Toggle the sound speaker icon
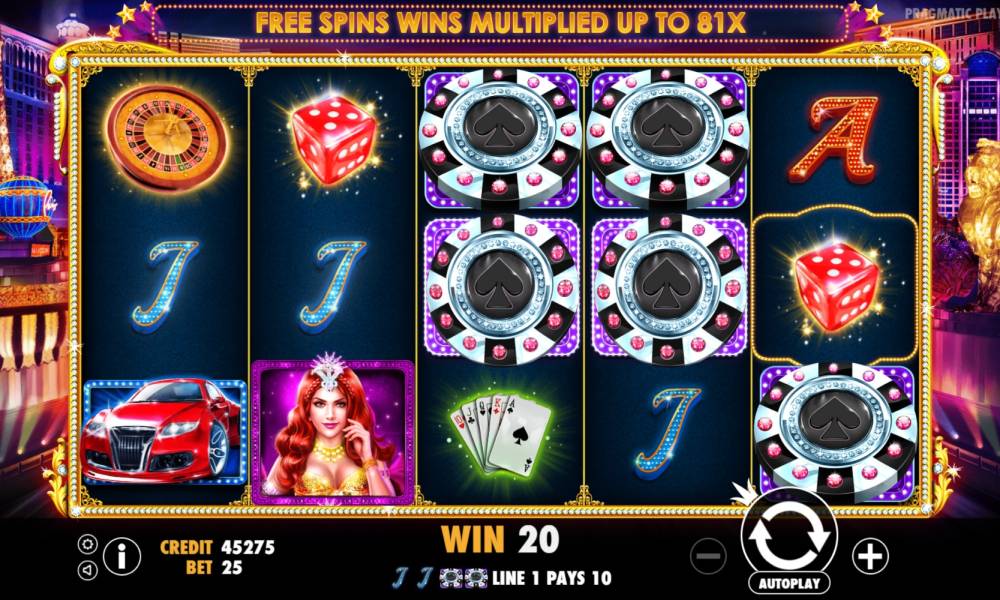Image resolution: width=1000 pixels, height=600 pixels. (87, 569)
